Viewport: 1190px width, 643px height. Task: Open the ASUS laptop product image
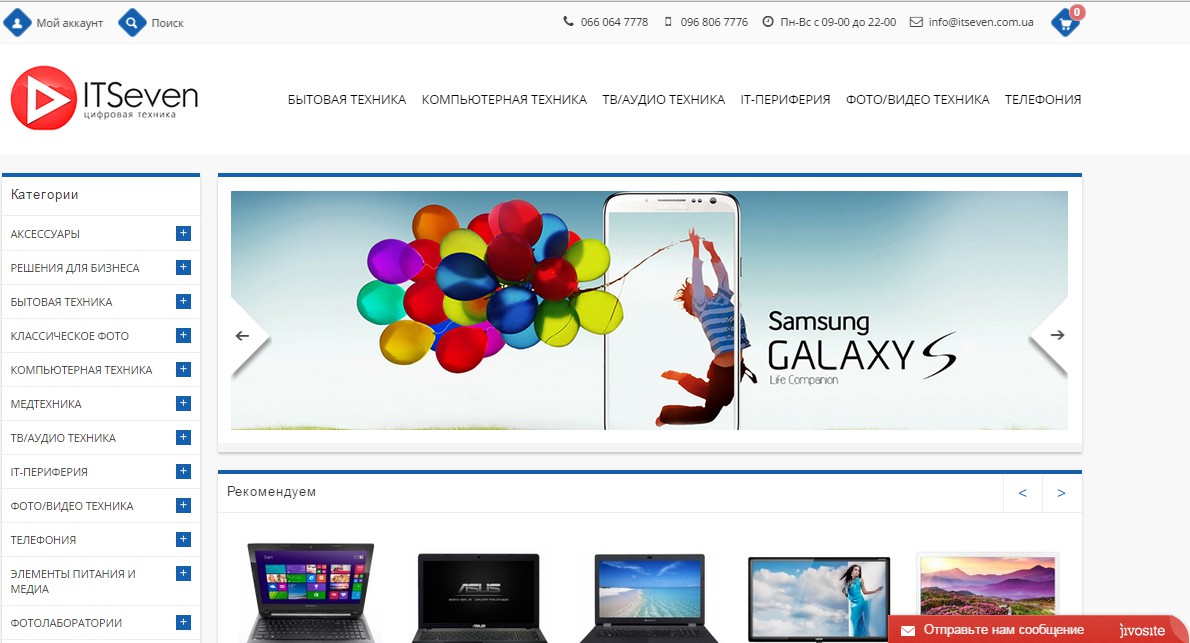coord(479,597)
